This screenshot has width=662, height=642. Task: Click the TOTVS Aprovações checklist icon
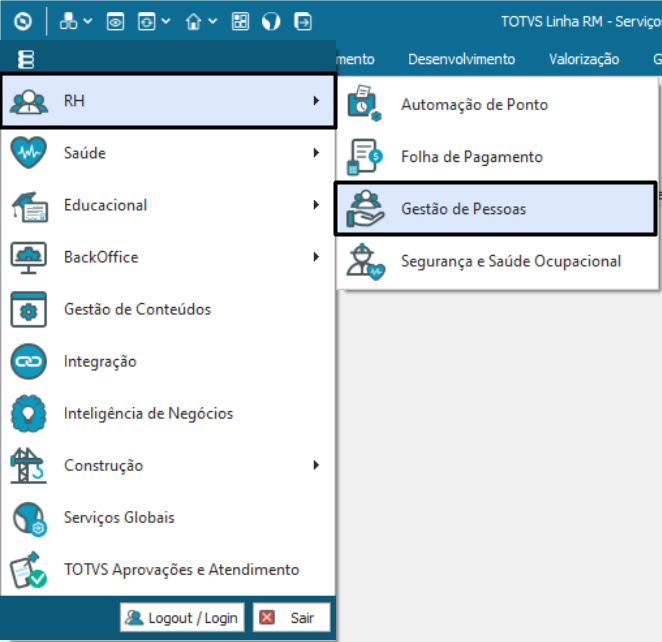click(28, 570)
